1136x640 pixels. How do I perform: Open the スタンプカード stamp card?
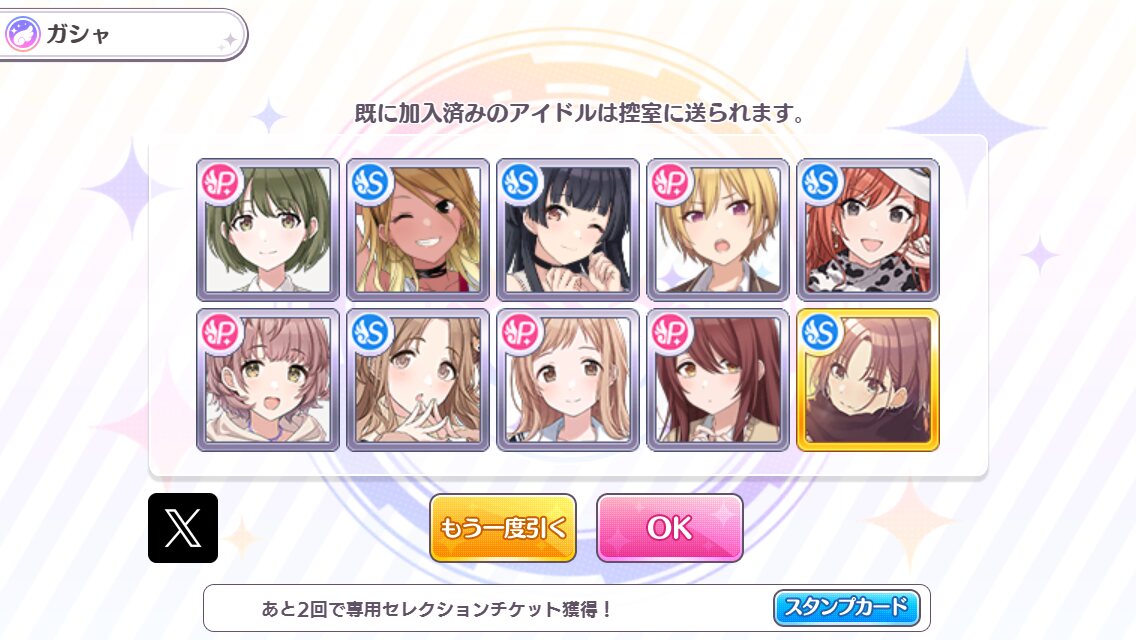(x=846, y=607)
